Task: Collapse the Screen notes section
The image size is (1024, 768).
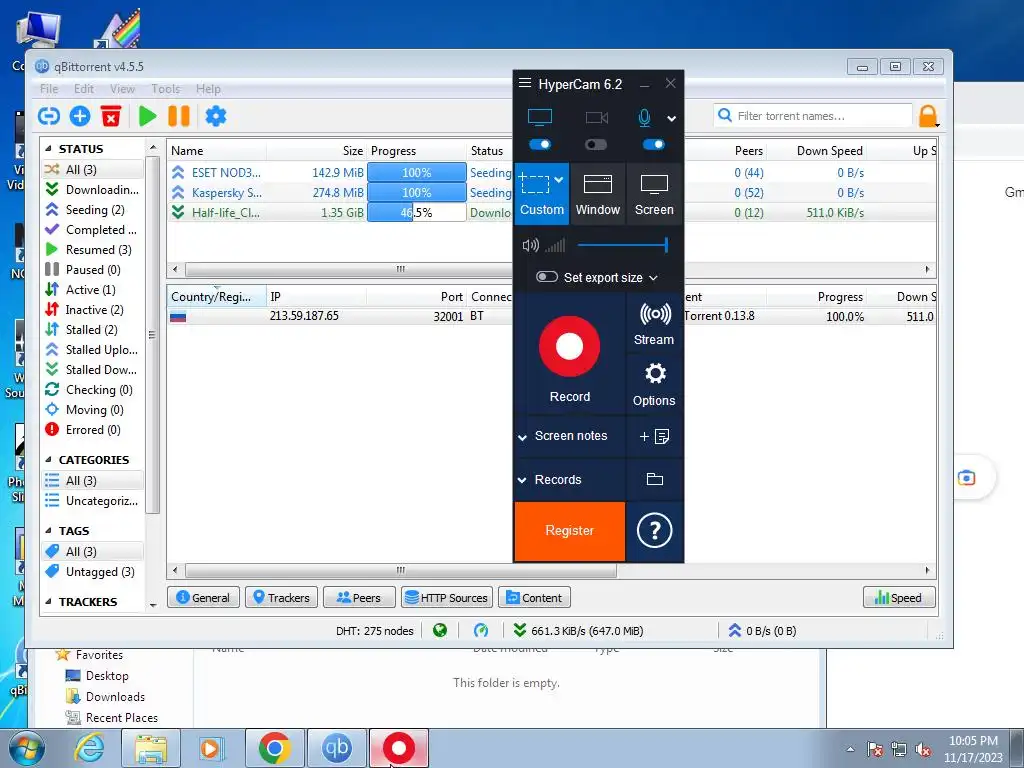Action: (522, 437)
